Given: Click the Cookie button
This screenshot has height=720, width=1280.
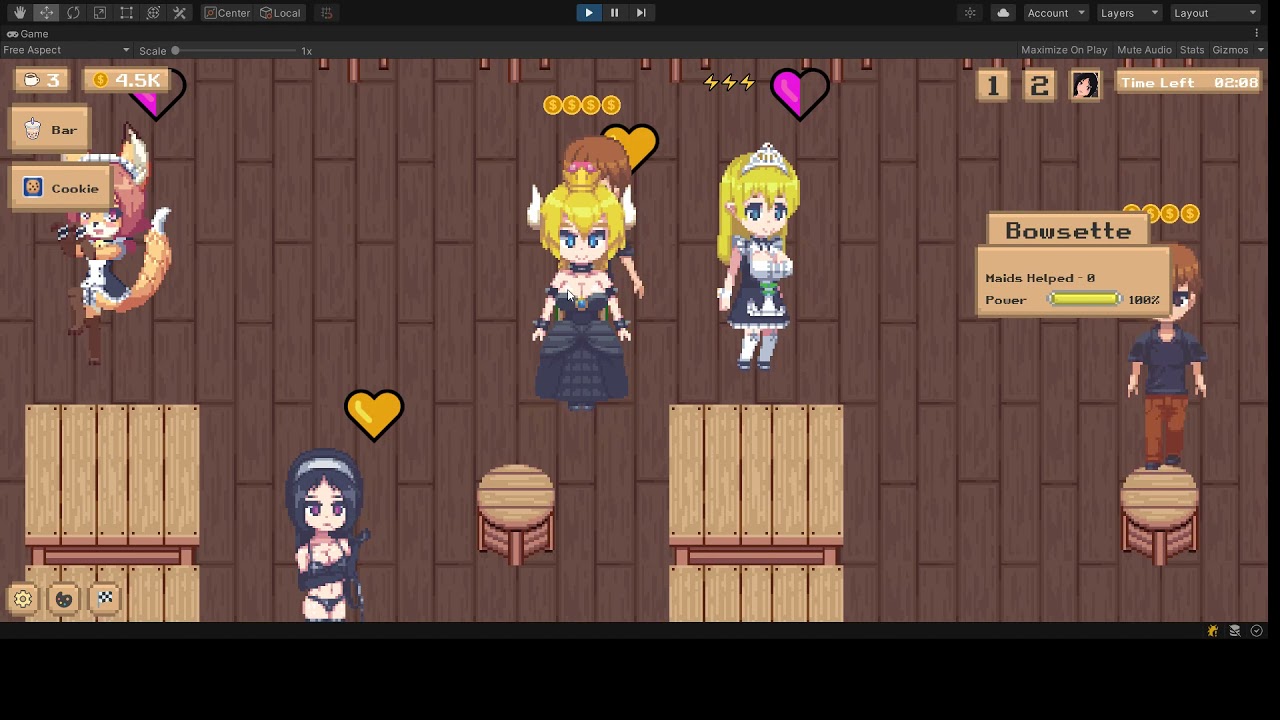Looking at the screenshot, I should tap(61, 188).
